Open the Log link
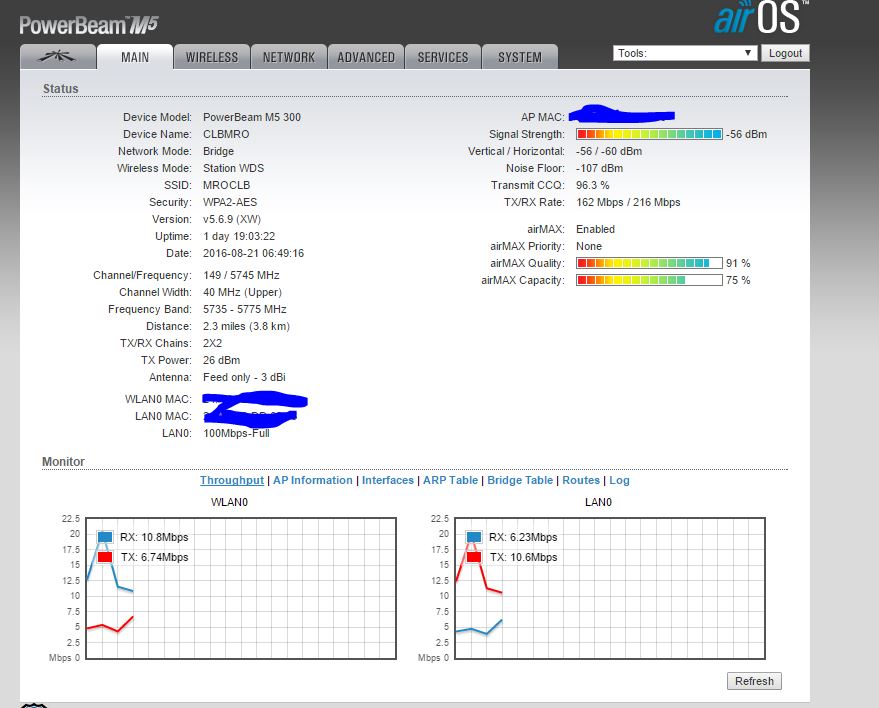Viewport: 879px width, 708px height. click(619, 480)
